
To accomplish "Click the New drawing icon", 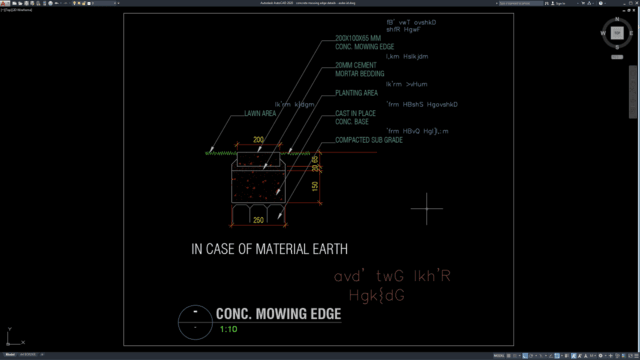I will click(14, 3).
